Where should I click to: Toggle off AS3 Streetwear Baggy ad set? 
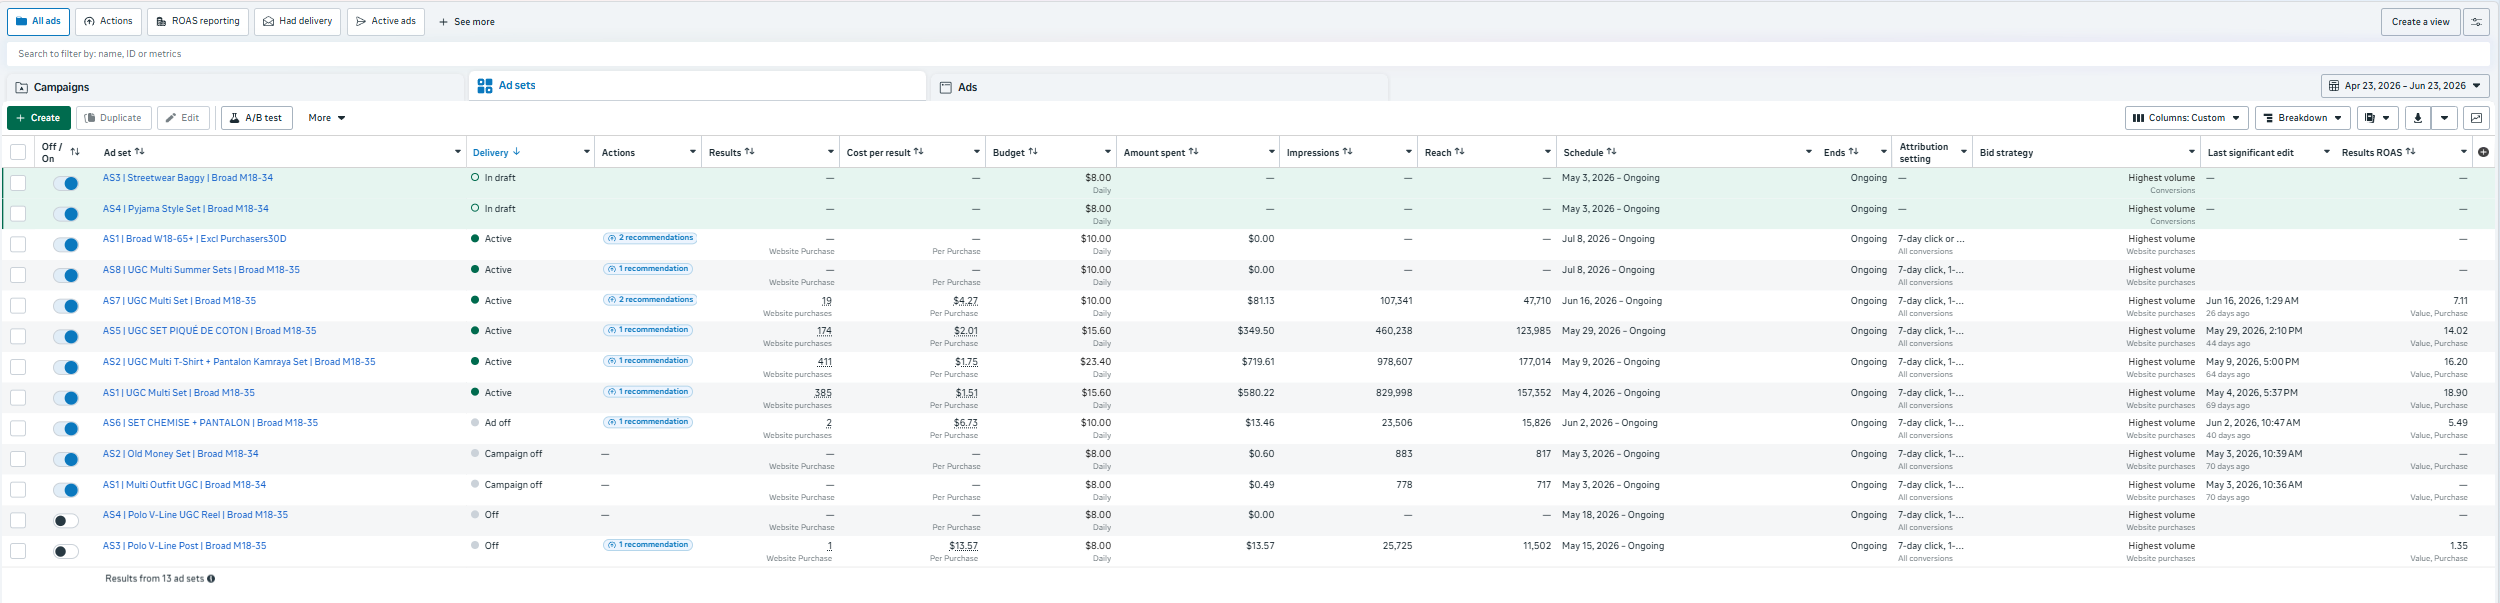click(66, 183)
